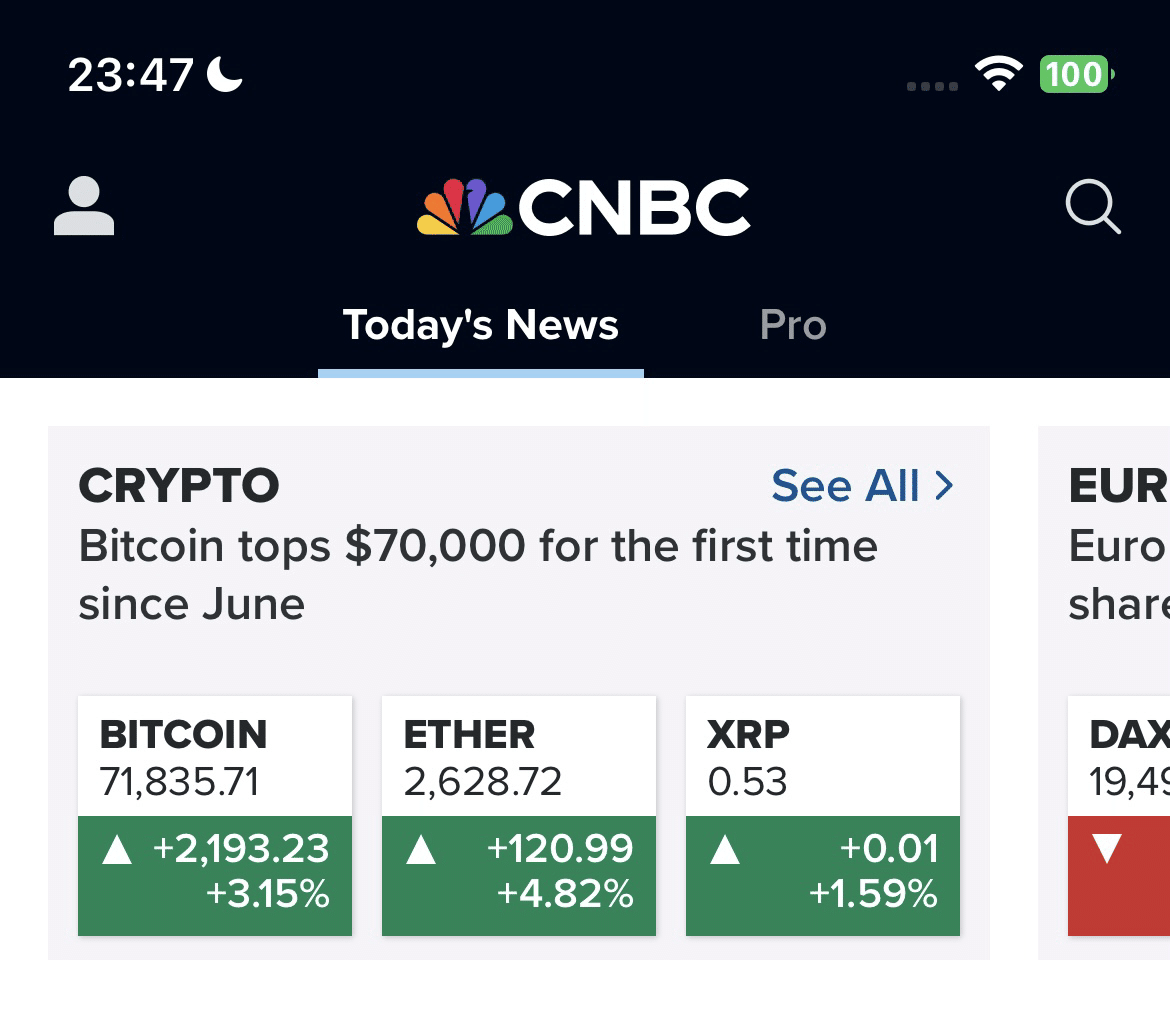Tap the DAX red down arrow
Image resolution: width=1170 pixels, height=1021 pixels.
tap(1107, 850)
